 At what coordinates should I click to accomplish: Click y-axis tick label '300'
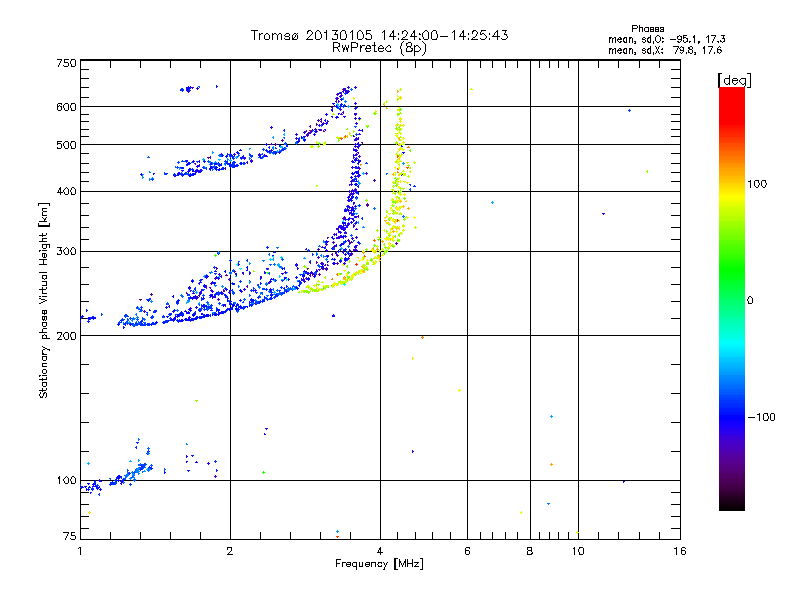[x=67, y=251]
